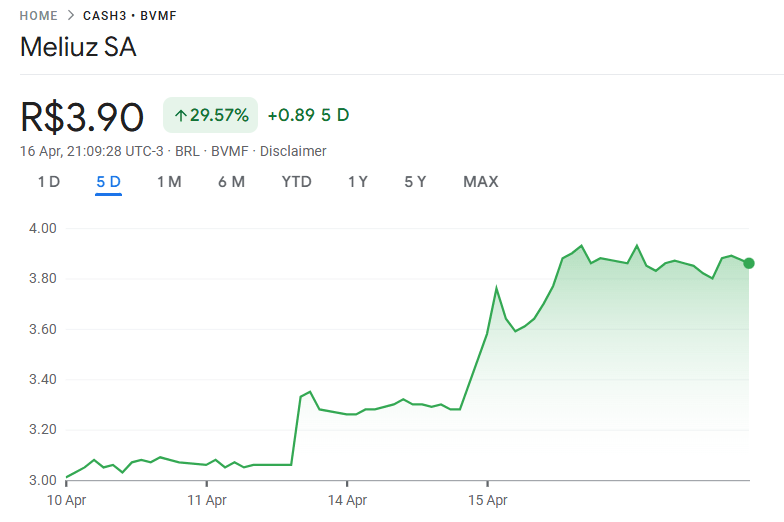Viewport: 784px width, 522px height.
Task: Click the 15 Apr axis date label
Action: 489,499
